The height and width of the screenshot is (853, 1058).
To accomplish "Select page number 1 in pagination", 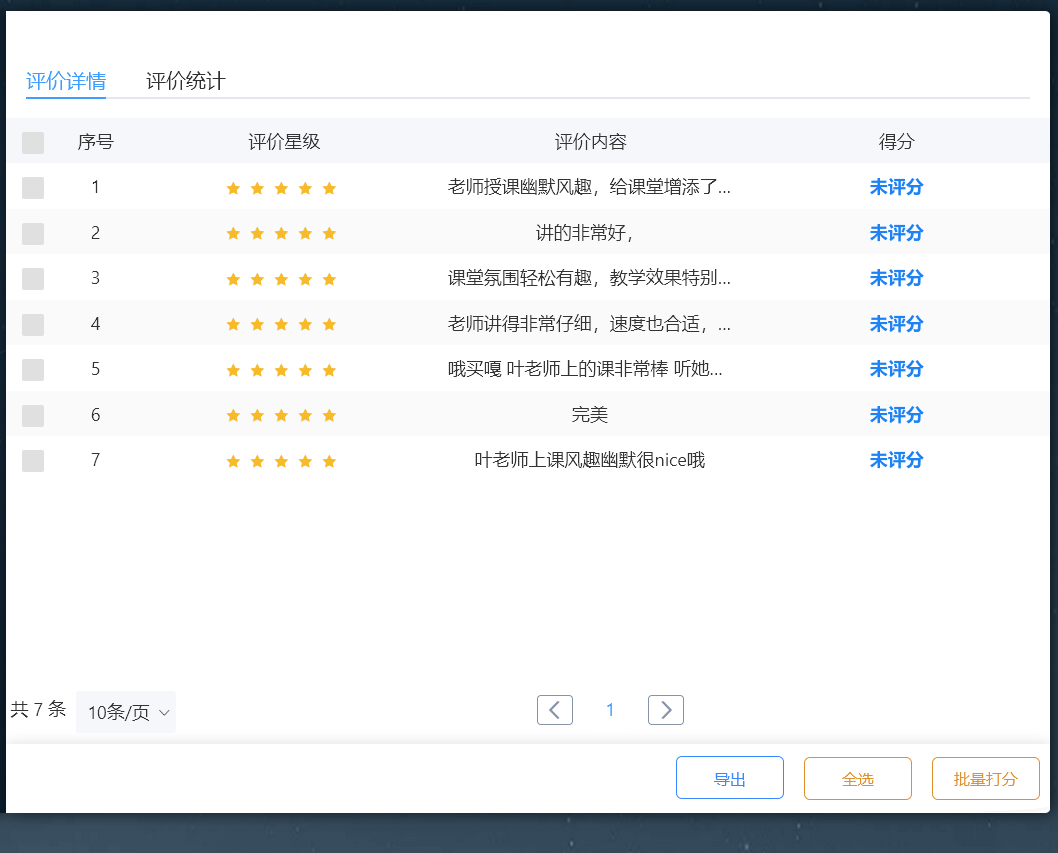I will tap(610, 710).
